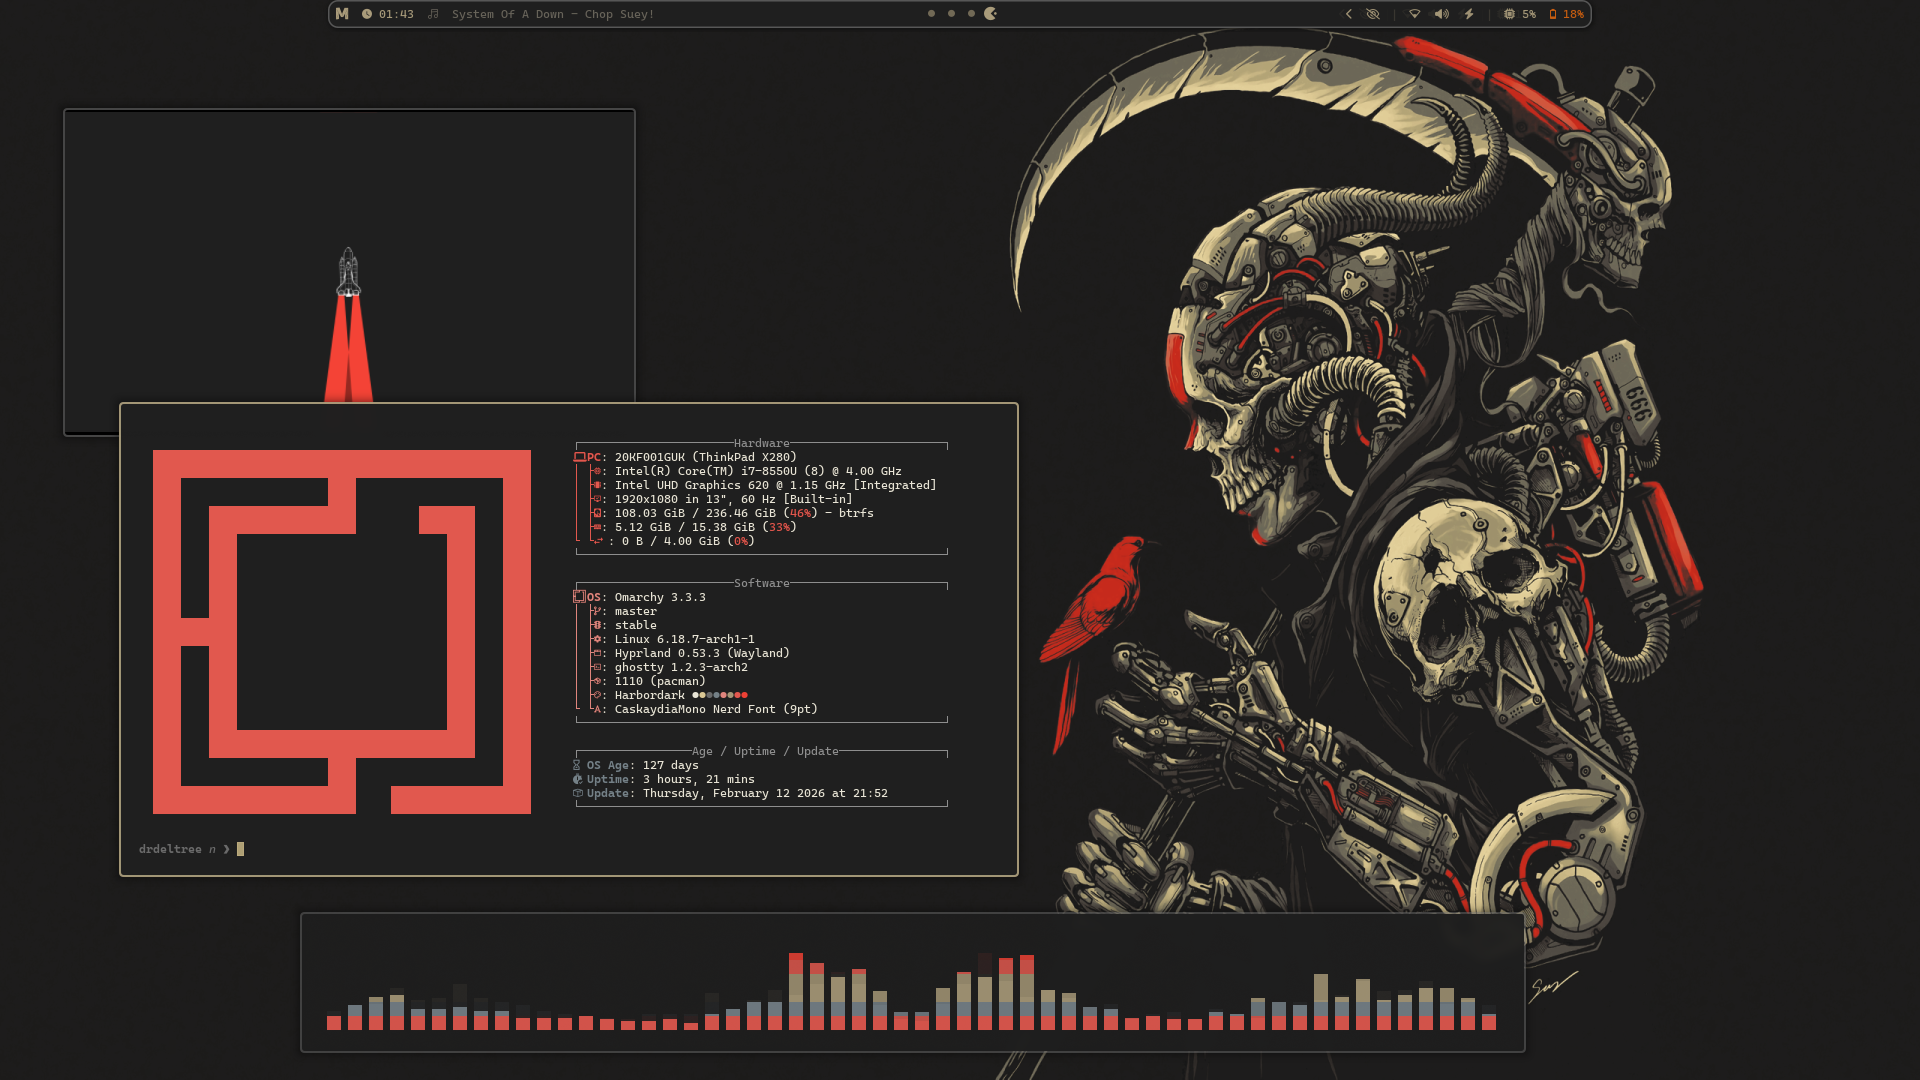
Task: Switch to the third workspace dot
Action: (971, 14)
